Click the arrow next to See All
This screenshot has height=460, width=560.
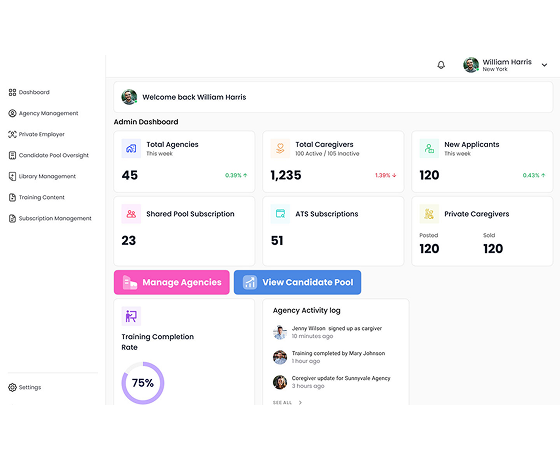[300, 402]
